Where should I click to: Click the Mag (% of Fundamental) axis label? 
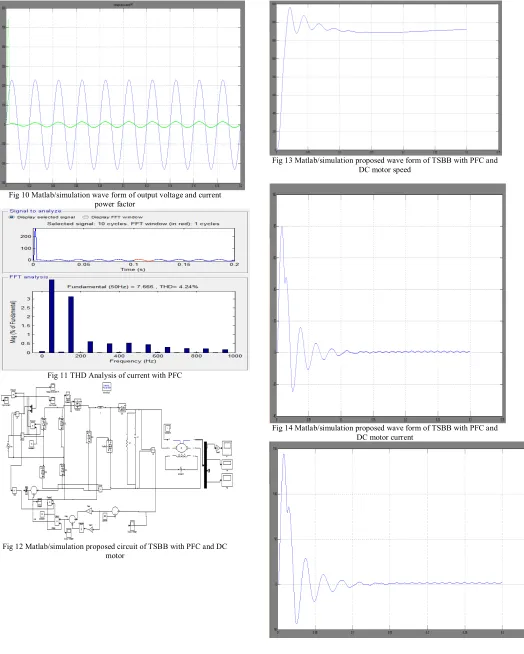[13, 322]
